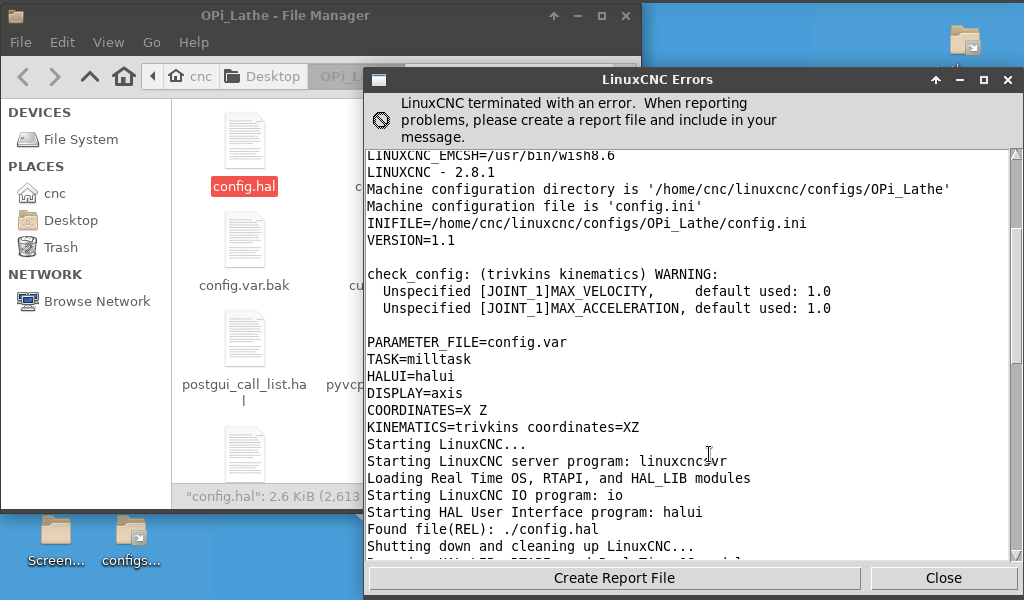The image size is (1024, 600).
Task: Roll up File Manager window with arrow
Action: 554,16
